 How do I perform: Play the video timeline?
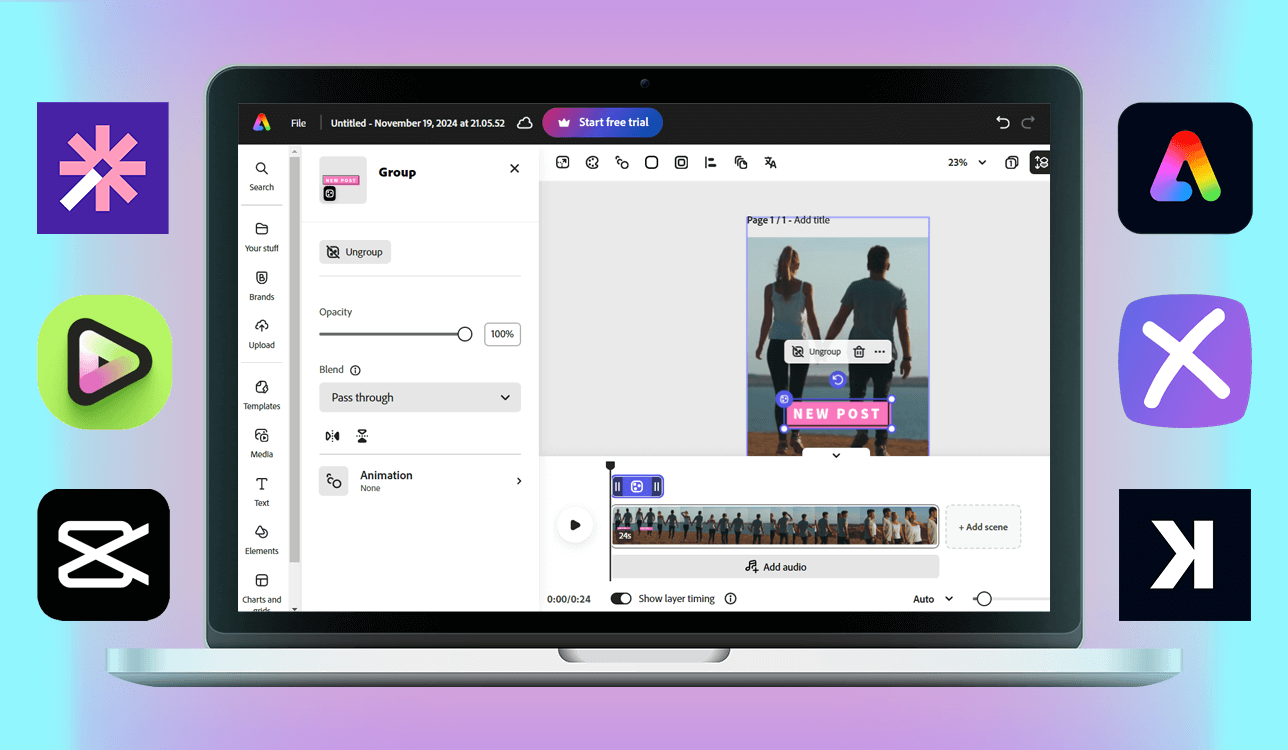[575, 525]
